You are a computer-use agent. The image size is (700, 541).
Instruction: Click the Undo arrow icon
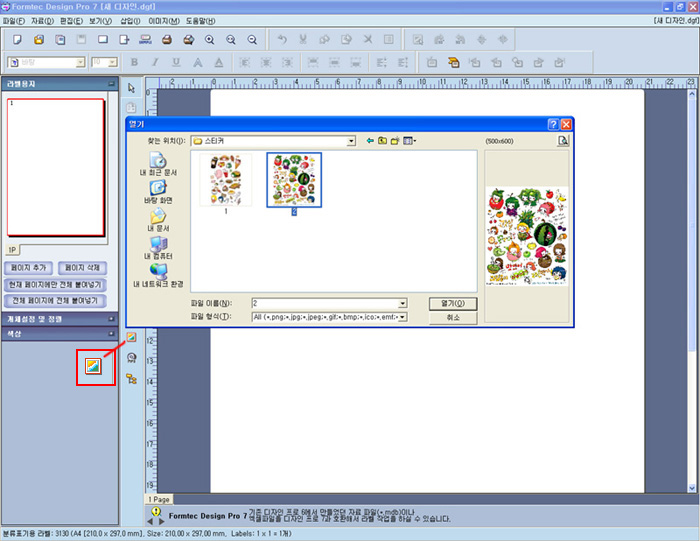tap(282, 39)
